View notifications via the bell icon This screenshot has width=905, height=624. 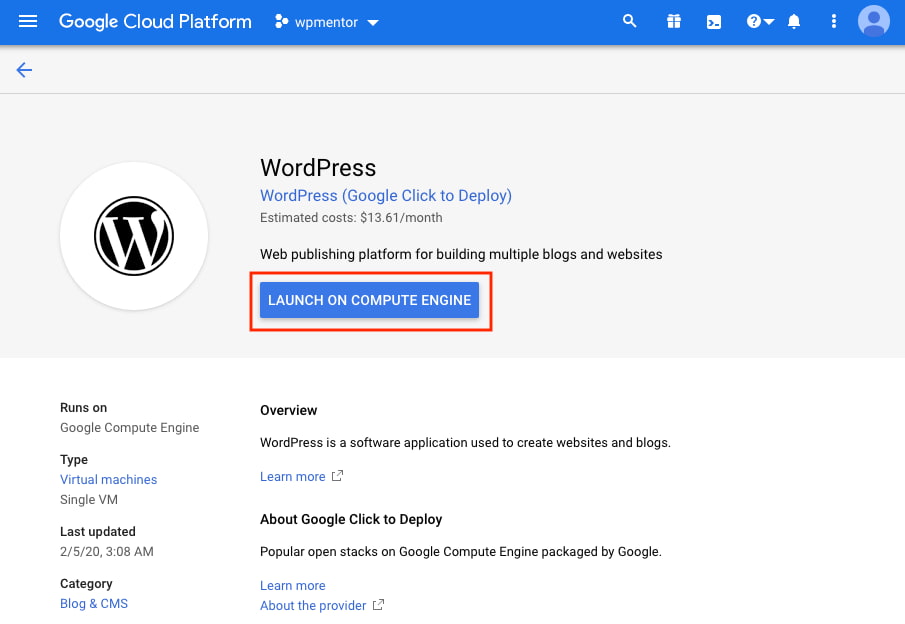[794, 22]
